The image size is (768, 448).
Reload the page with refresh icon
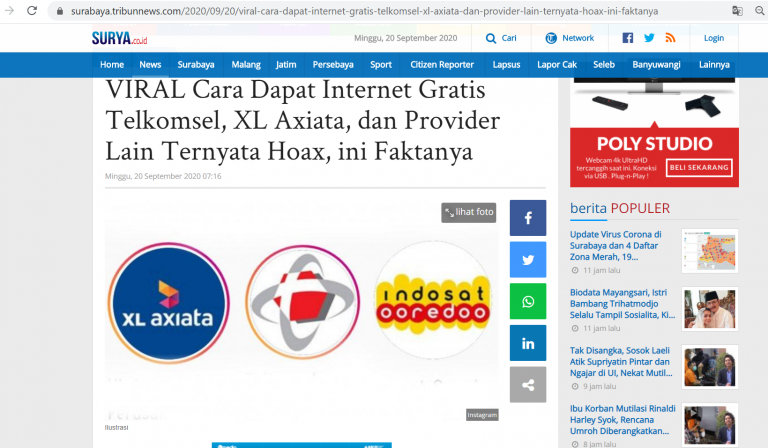coord(32,10)
